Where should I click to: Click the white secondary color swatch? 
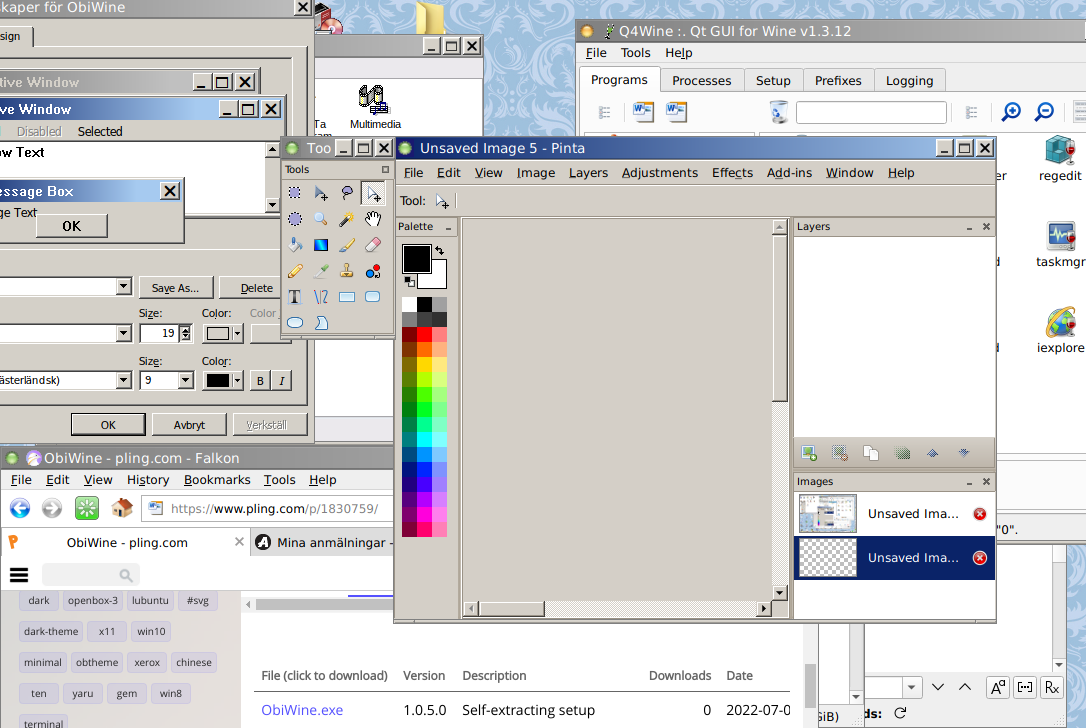(438, 278)
